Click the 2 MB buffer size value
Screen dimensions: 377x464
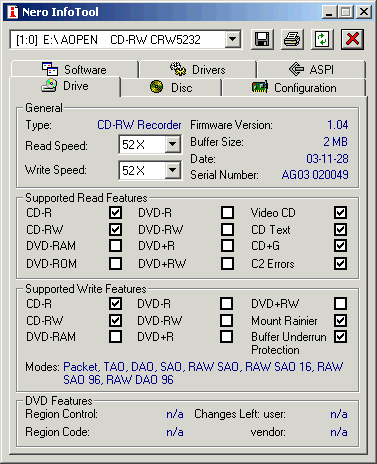[335, 142]
